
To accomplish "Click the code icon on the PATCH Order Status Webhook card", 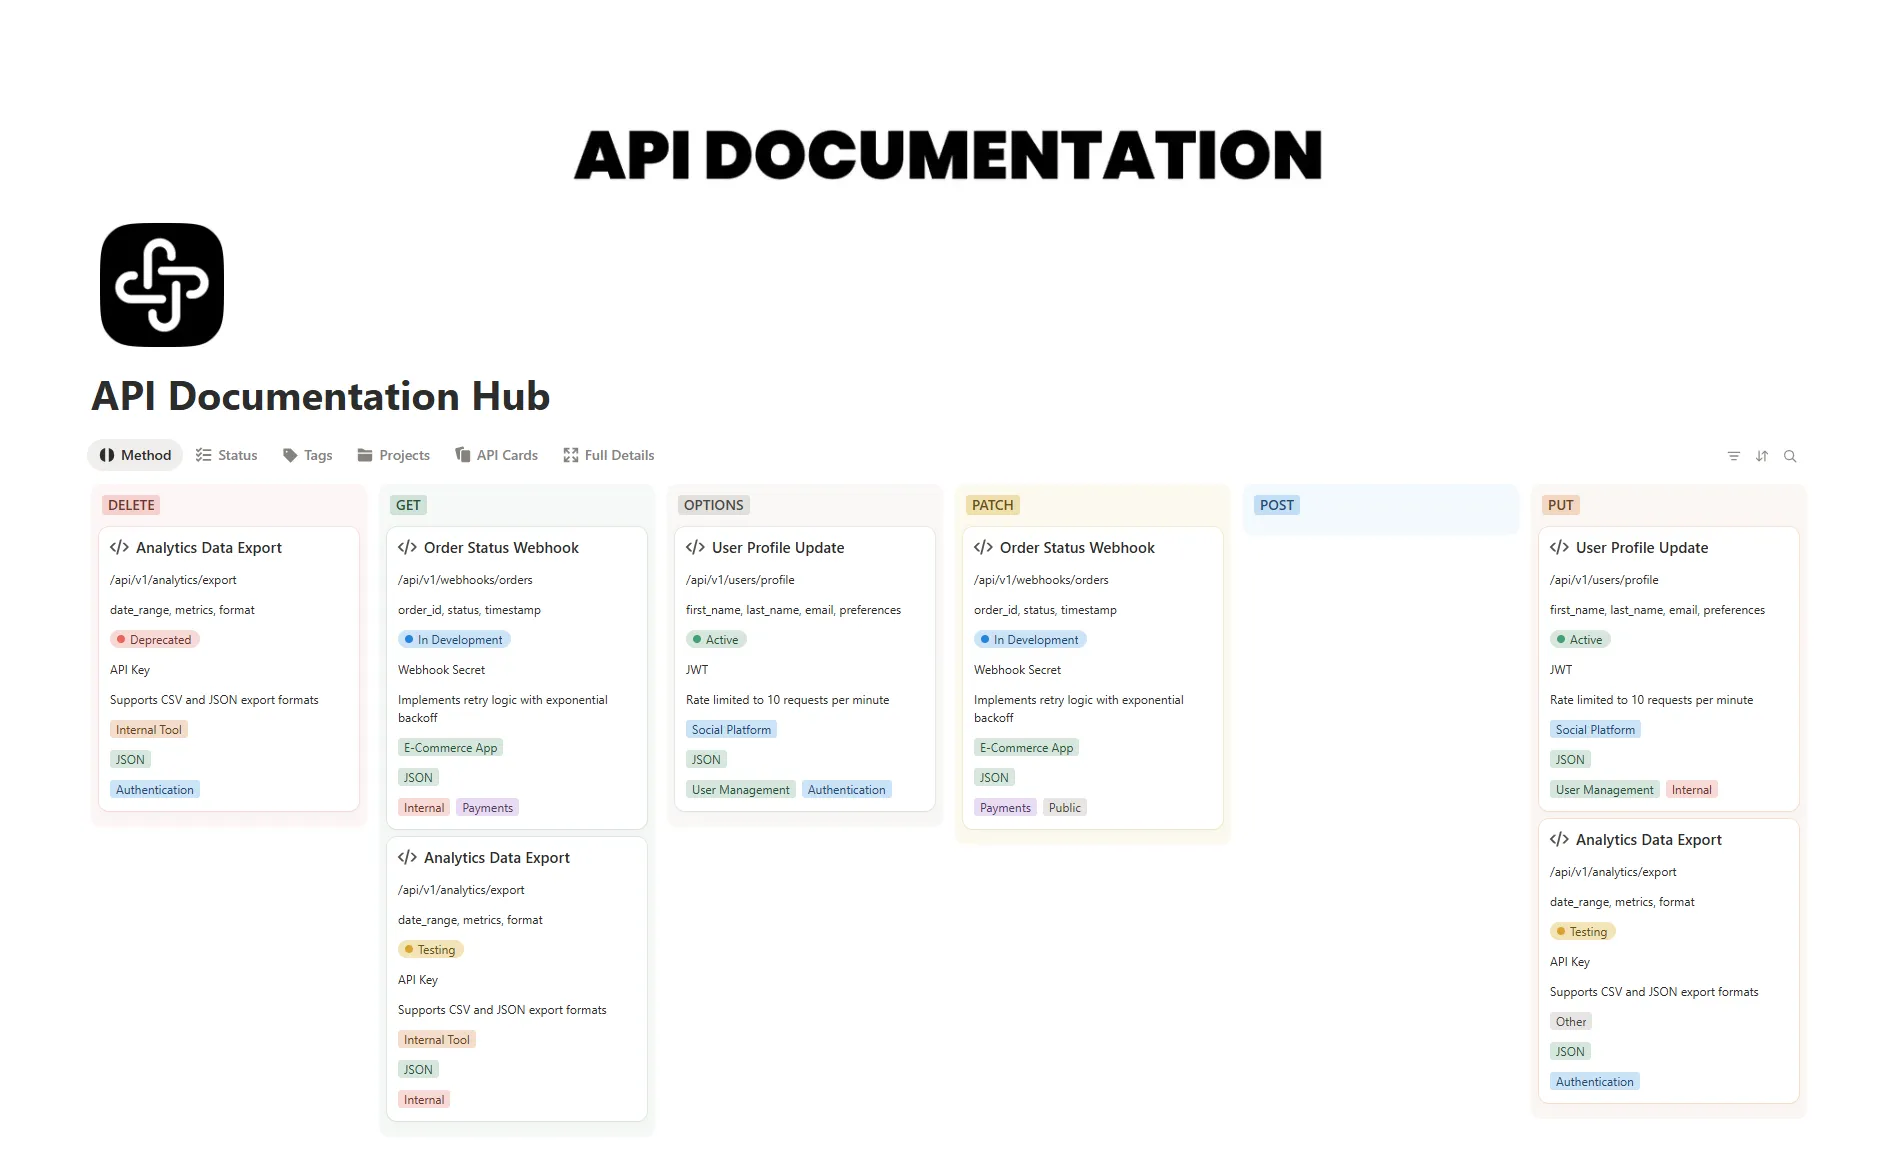I will 982,547.
